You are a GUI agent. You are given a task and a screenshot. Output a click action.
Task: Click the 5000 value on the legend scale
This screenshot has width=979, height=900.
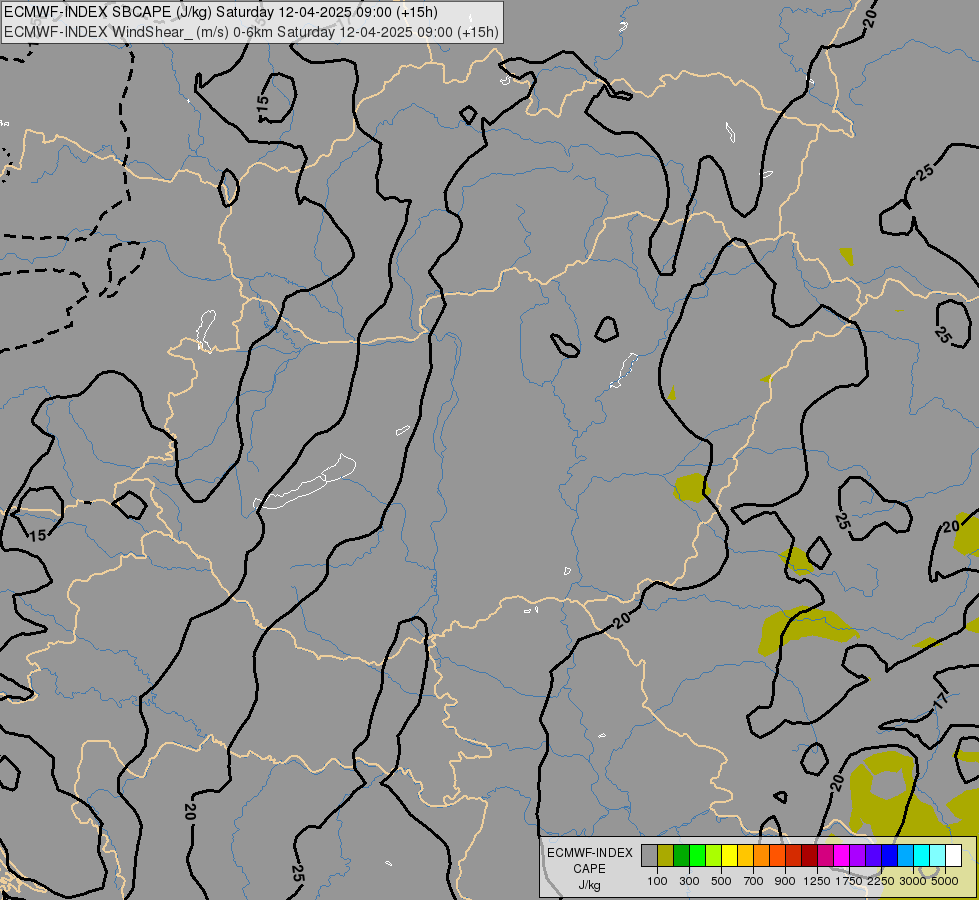(x=945, y=881)
